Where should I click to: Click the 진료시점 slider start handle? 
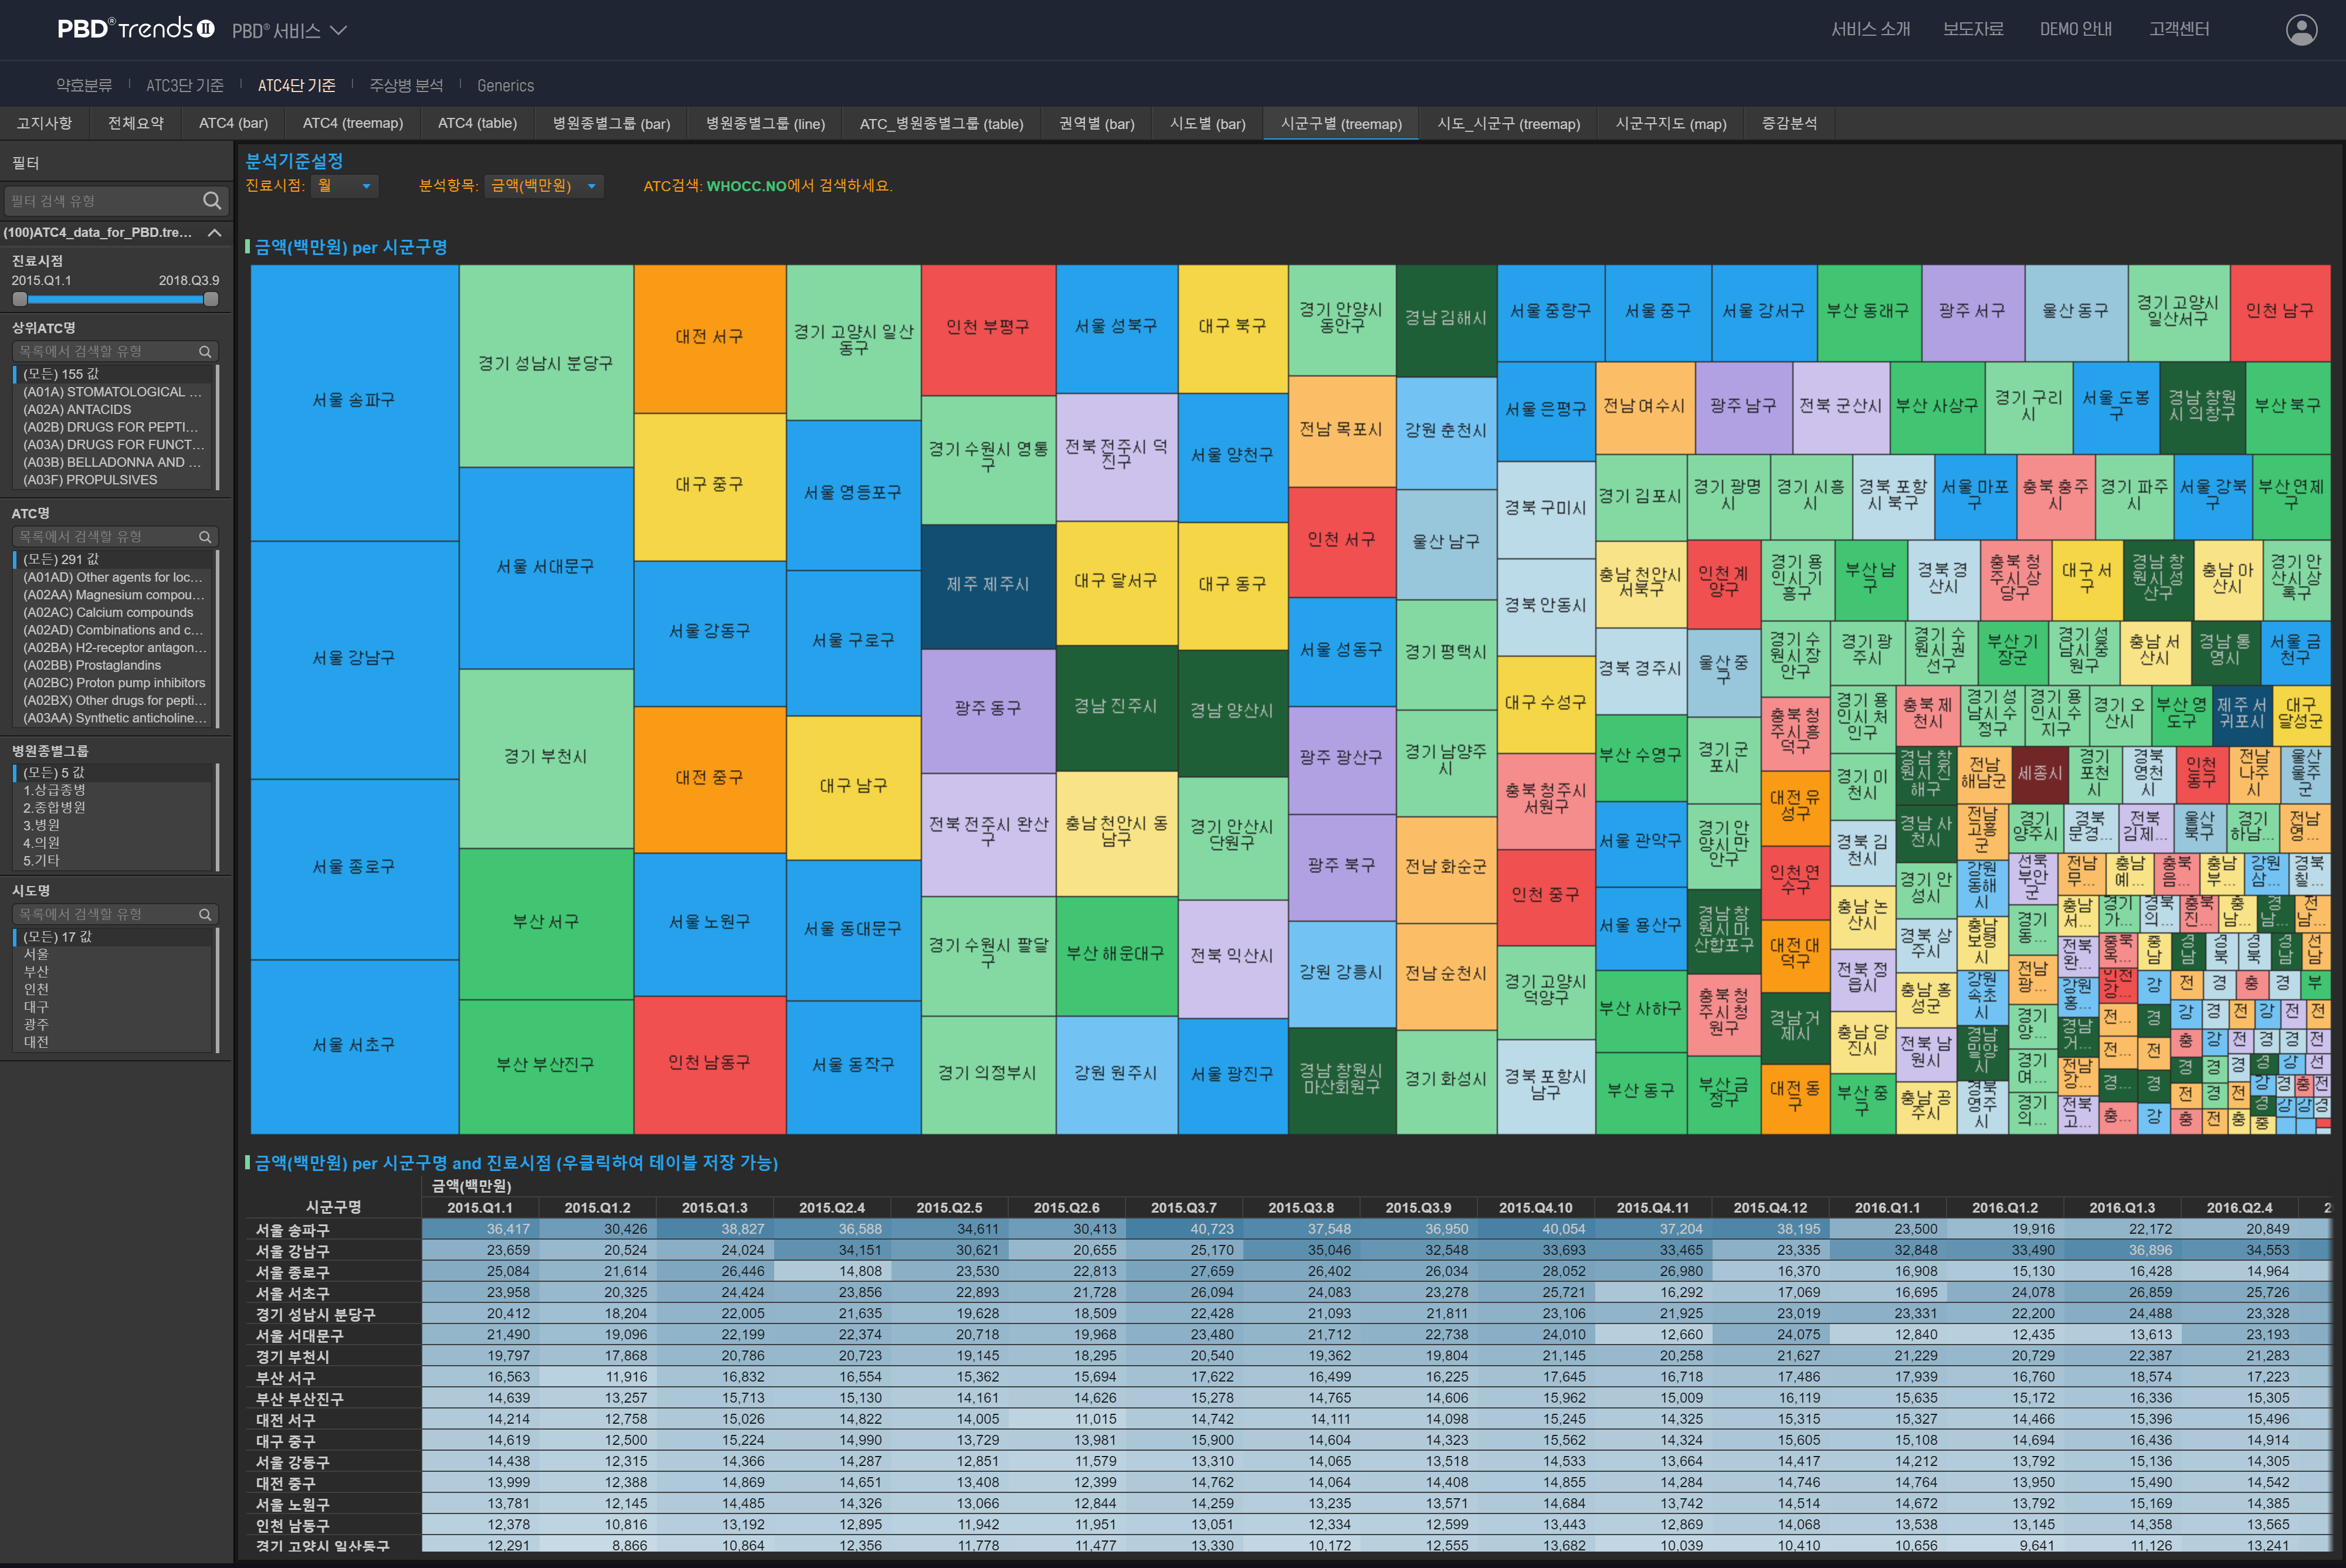pyautogui.click(x=20, y=299)
